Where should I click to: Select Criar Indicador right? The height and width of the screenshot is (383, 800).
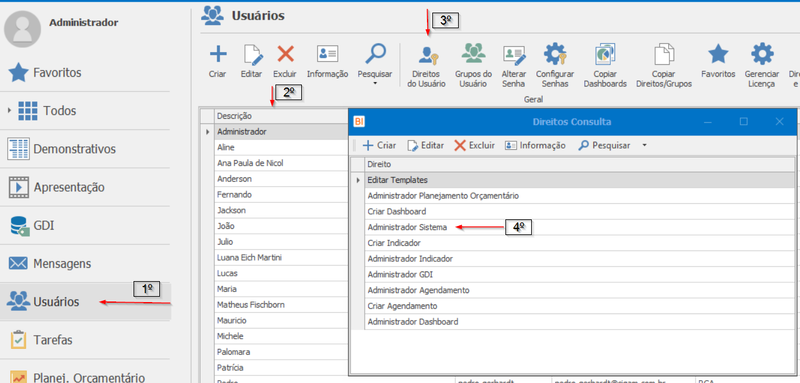pyautogui.click(x=580, y=243)
